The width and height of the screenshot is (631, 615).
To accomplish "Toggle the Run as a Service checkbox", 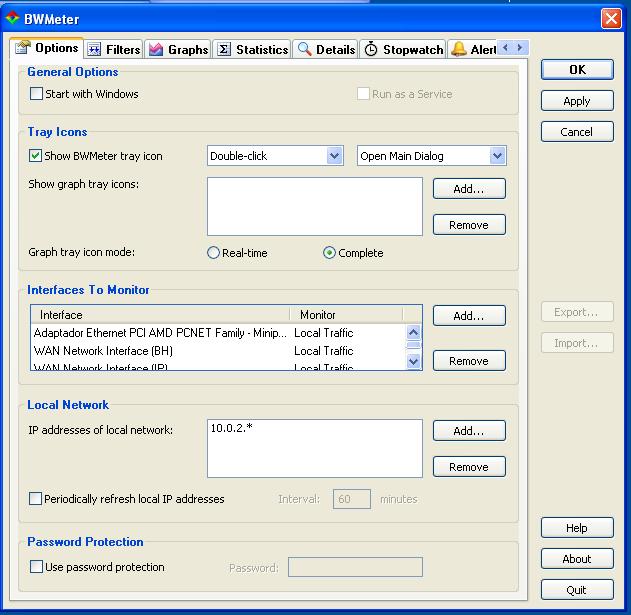I will point(363,94).
